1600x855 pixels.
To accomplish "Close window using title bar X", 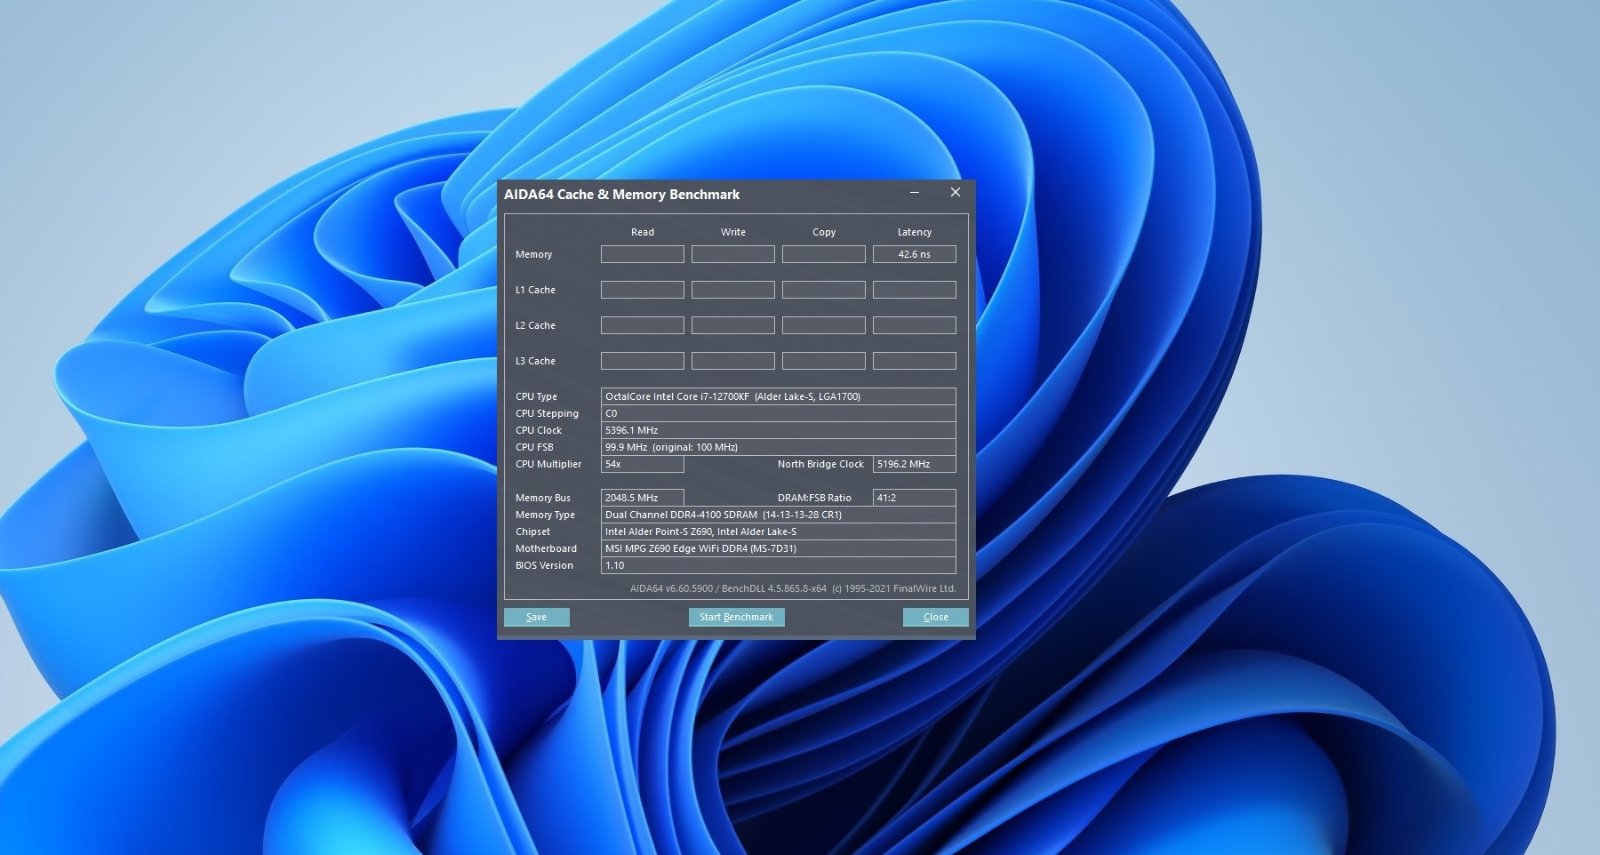I will point(955,193).
